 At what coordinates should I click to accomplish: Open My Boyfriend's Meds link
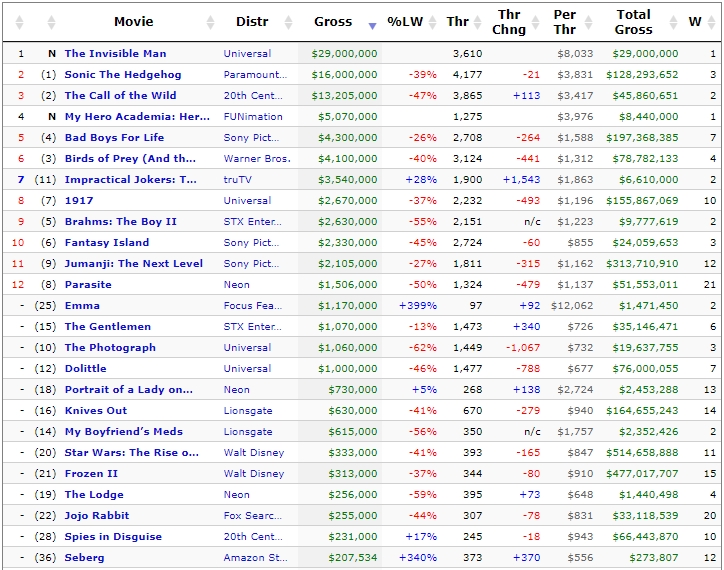(124, 432)
